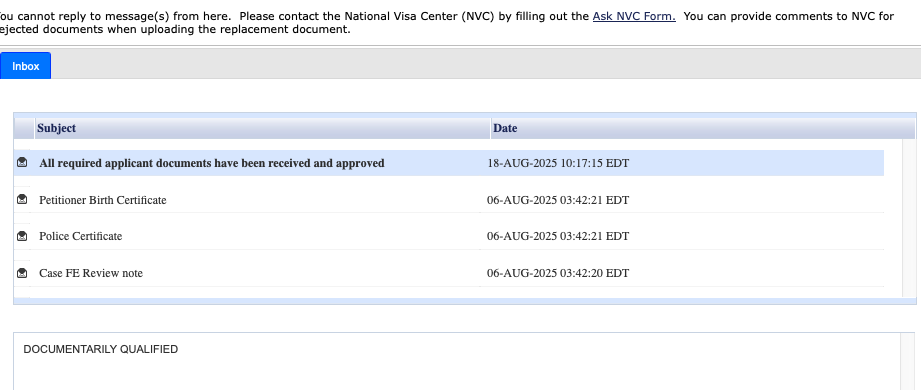Switch to the Inbox tab
This screenshot has width=921, height=390.
point(26,66)
